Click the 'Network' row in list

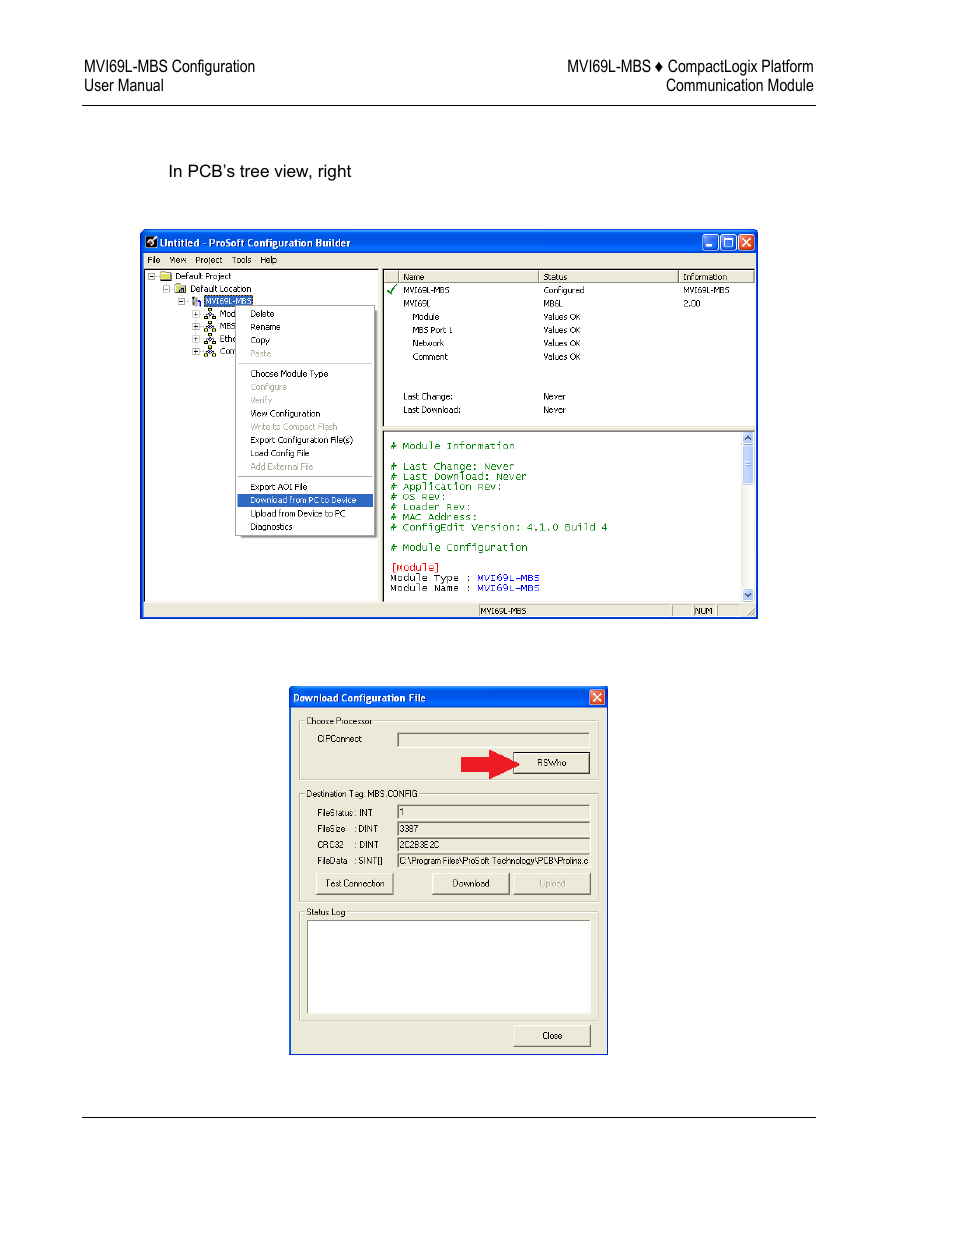pos(428,343)
